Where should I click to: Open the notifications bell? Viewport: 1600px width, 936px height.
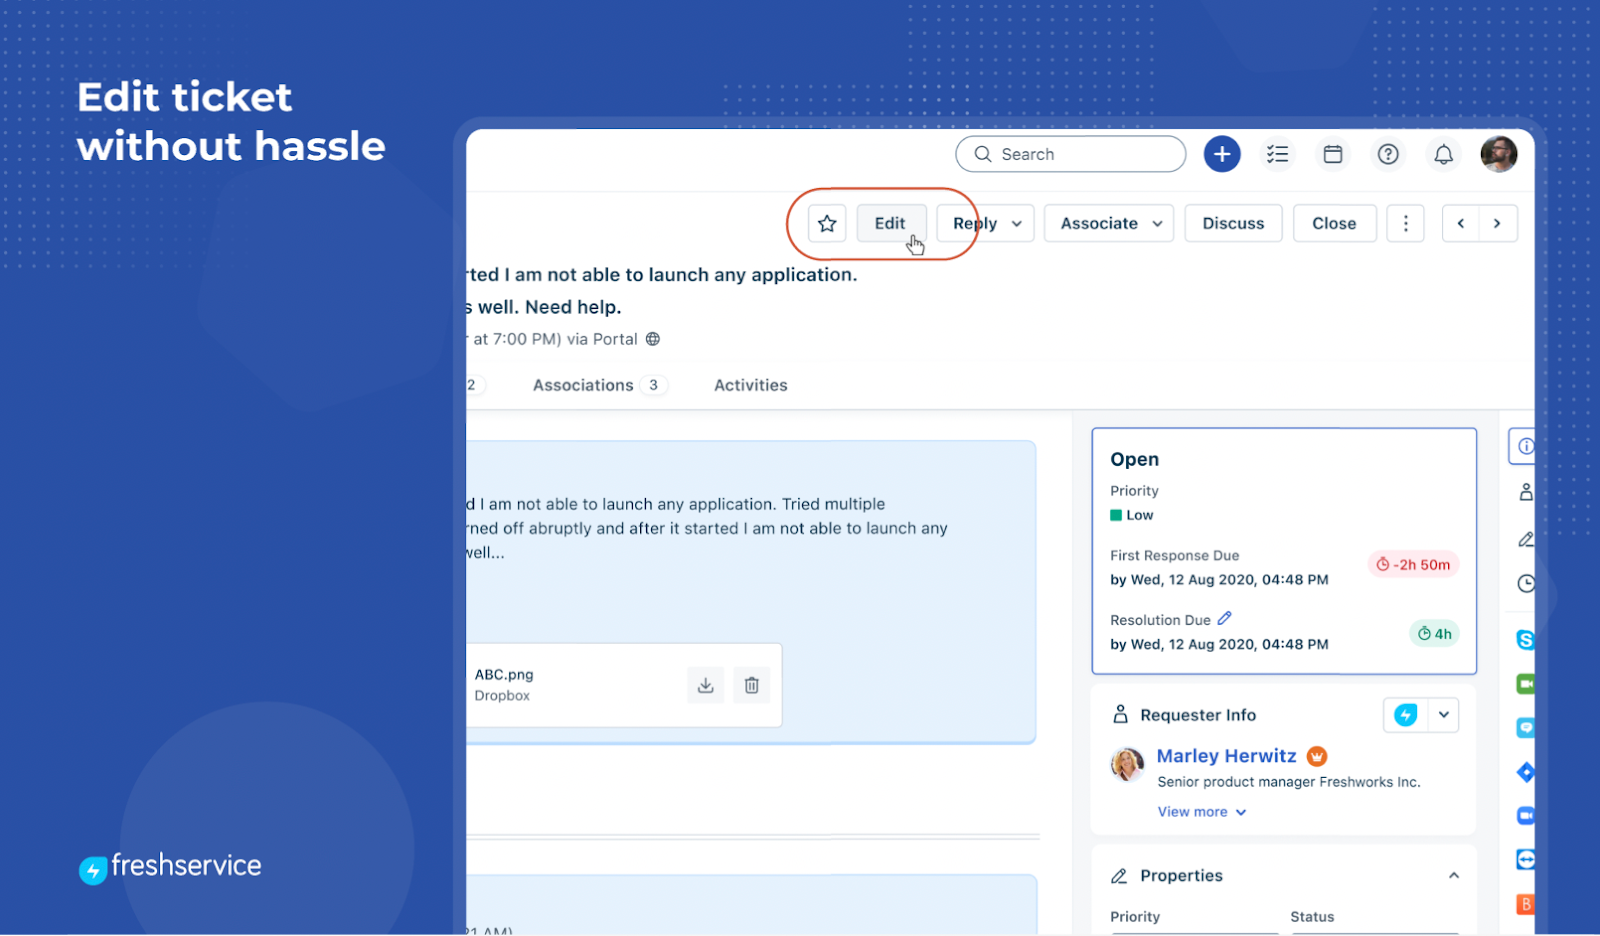(x=1444, y=154)
